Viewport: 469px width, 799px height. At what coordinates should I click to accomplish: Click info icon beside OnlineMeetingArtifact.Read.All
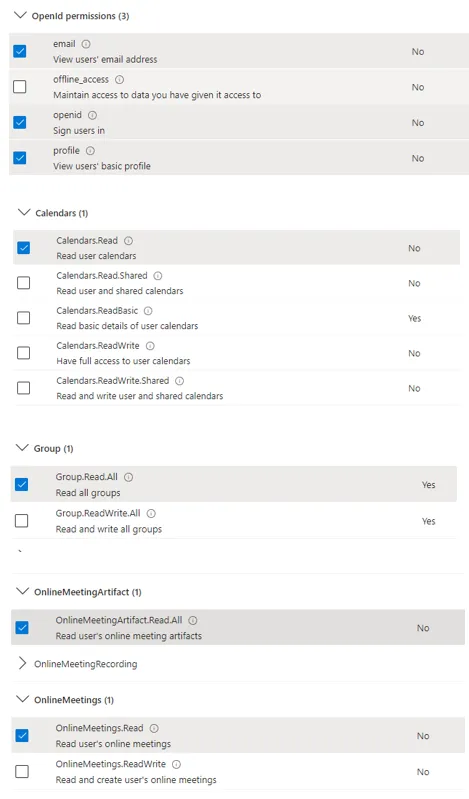[x=193, y=621]
